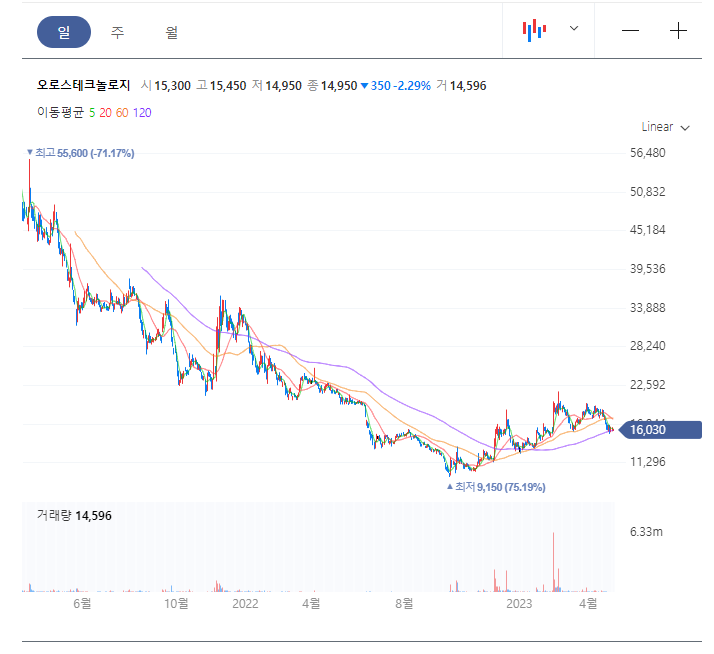The width and height of the screenshot is (714, 654).
Task: Click the 60-day moving average label
Action: pos(122,112)
